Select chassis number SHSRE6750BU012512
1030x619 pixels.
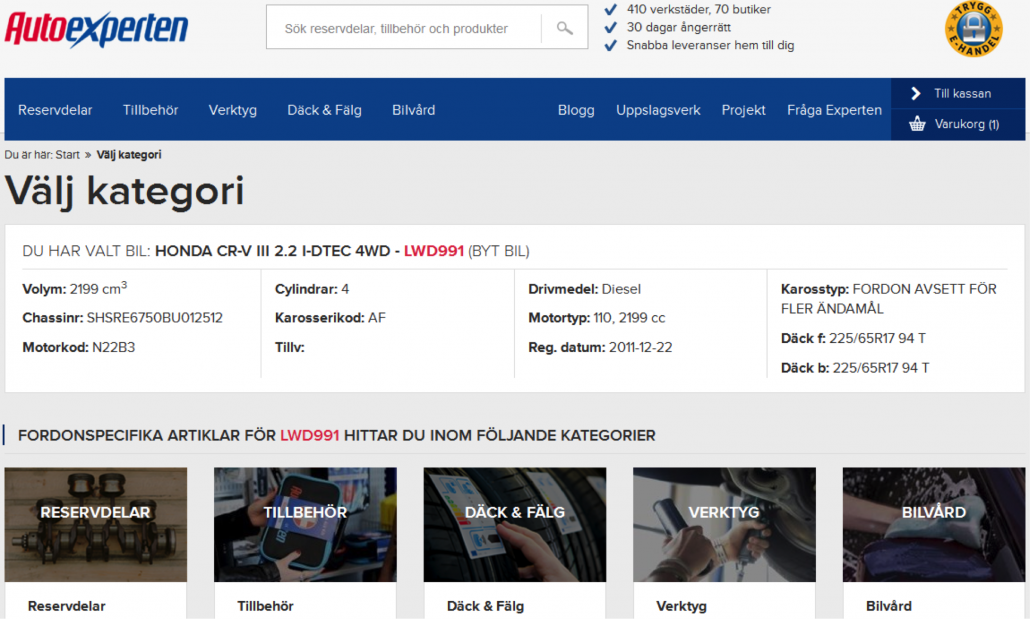155,318
